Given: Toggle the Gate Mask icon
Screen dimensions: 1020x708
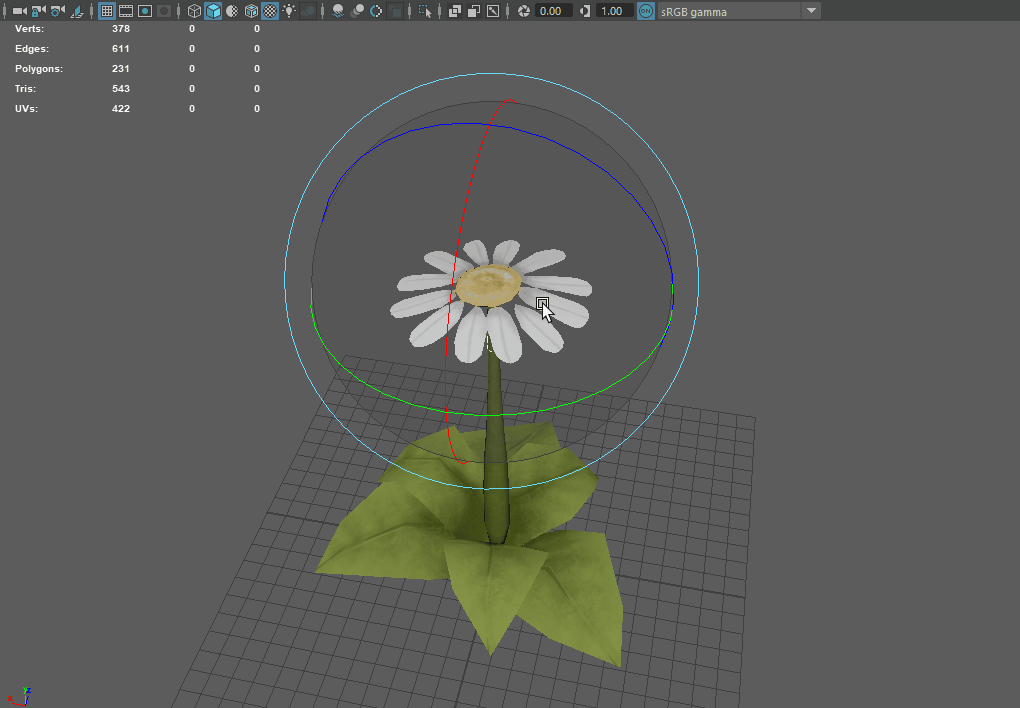Looking at the screenshot, I should pyautogui.click(x=164, y=11).
